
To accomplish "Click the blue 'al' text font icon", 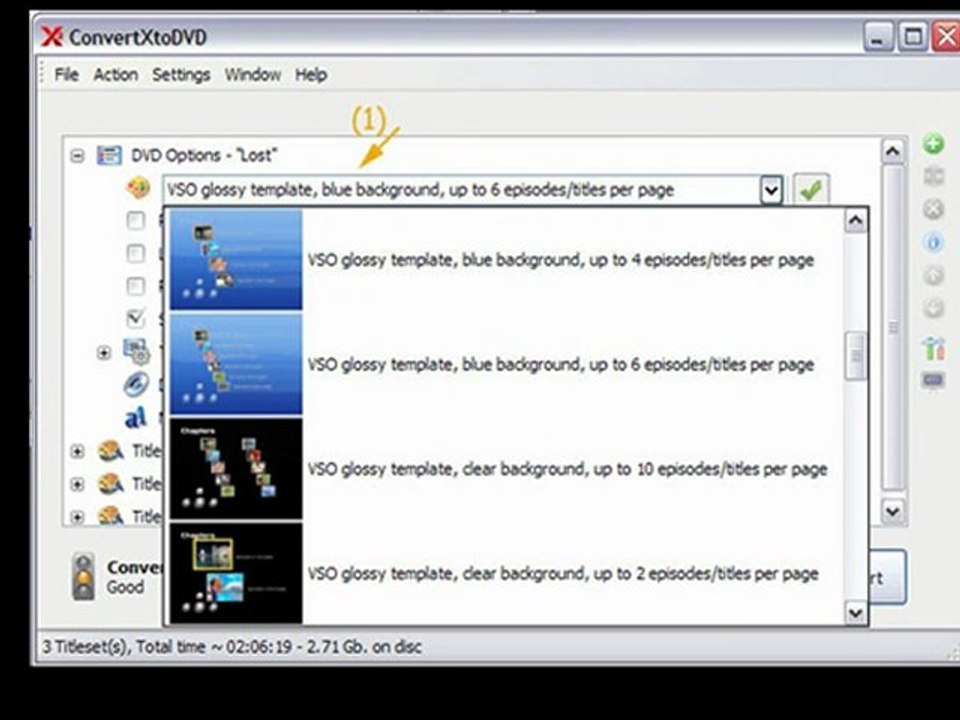I will click(x=135, y=417).
